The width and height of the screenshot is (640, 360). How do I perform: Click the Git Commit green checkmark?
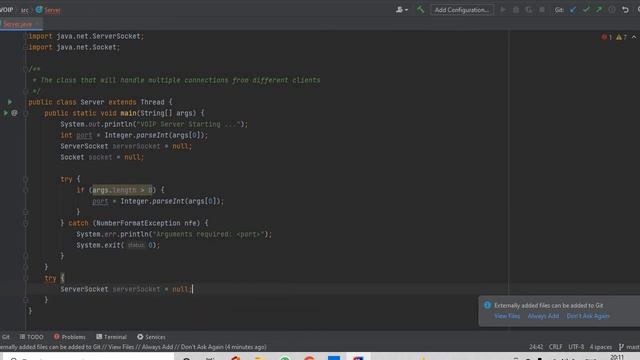pyautogui.click(x=586, y=9)
